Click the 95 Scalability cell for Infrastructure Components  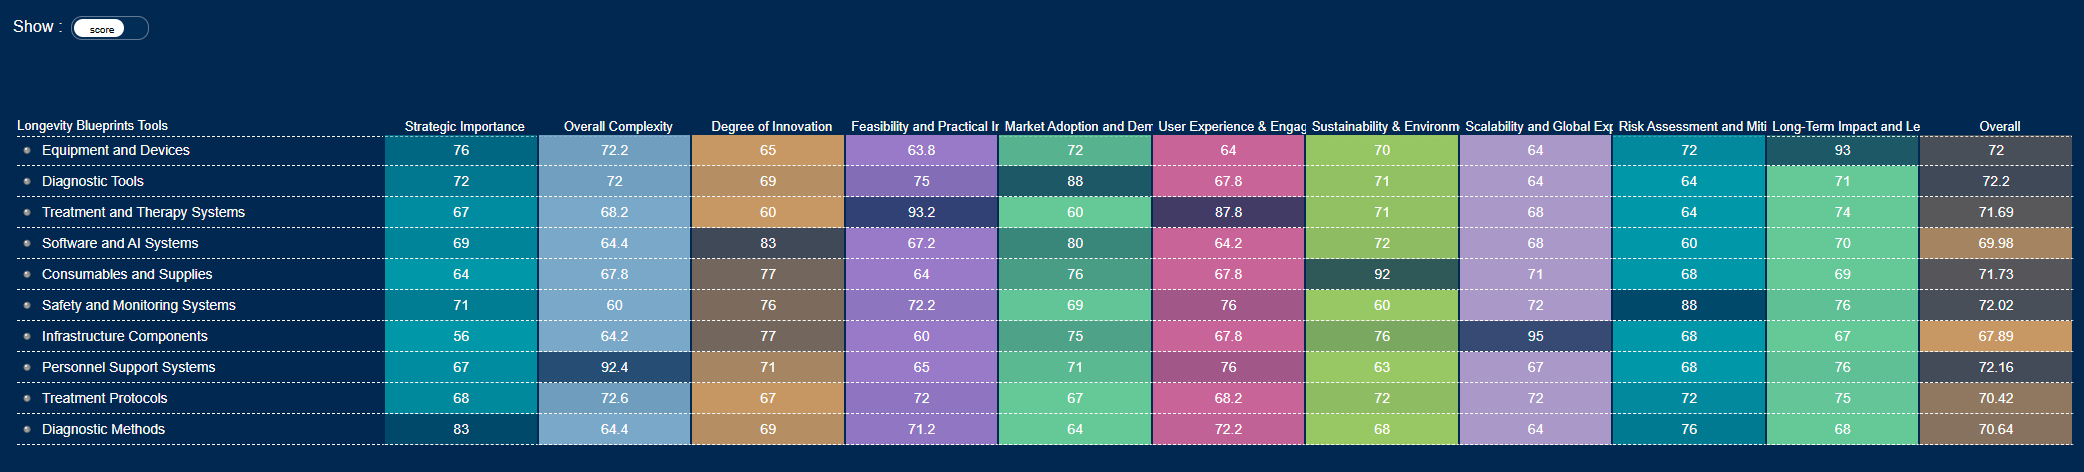point(1535,336)
